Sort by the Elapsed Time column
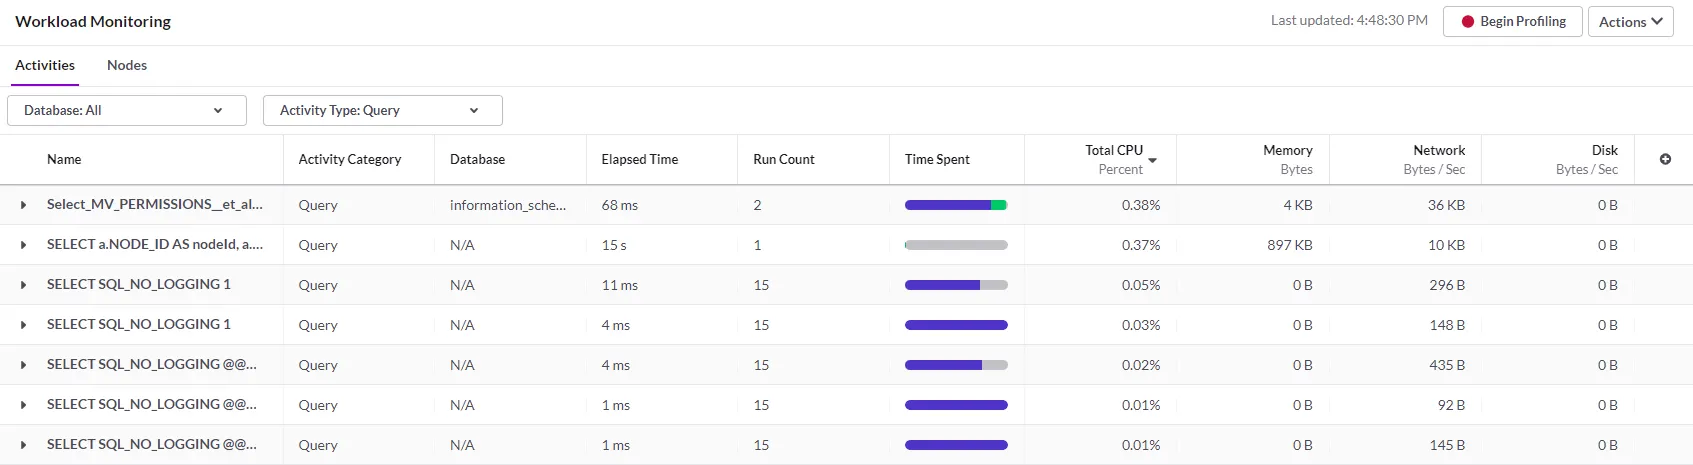The height and width of the screenshot is (465, 1693). pyautogui.click(x=640, y=159)
